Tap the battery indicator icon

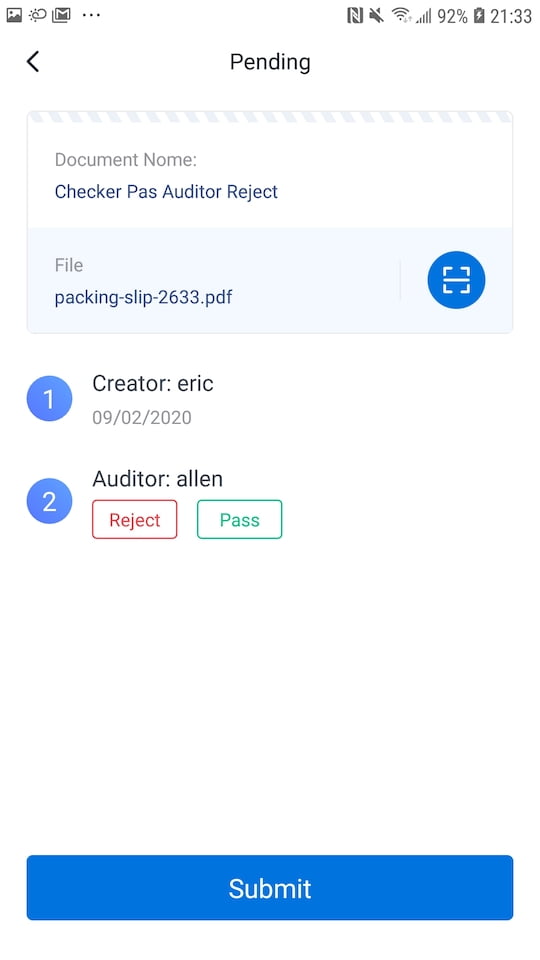[479, 15]
